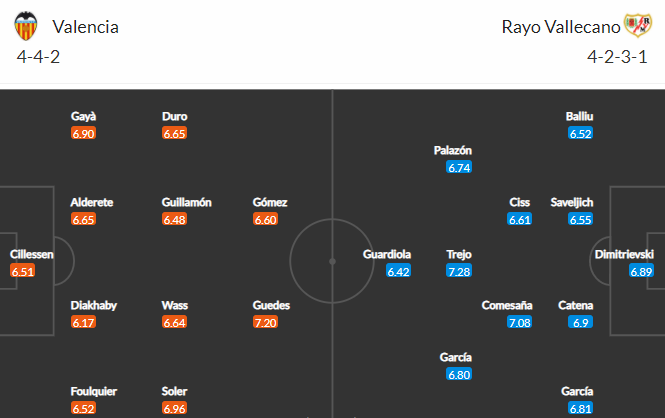Select Comesaña's 7.08 rating badge
This screenshot has width=665, height=418.
(x=520, y=323)
